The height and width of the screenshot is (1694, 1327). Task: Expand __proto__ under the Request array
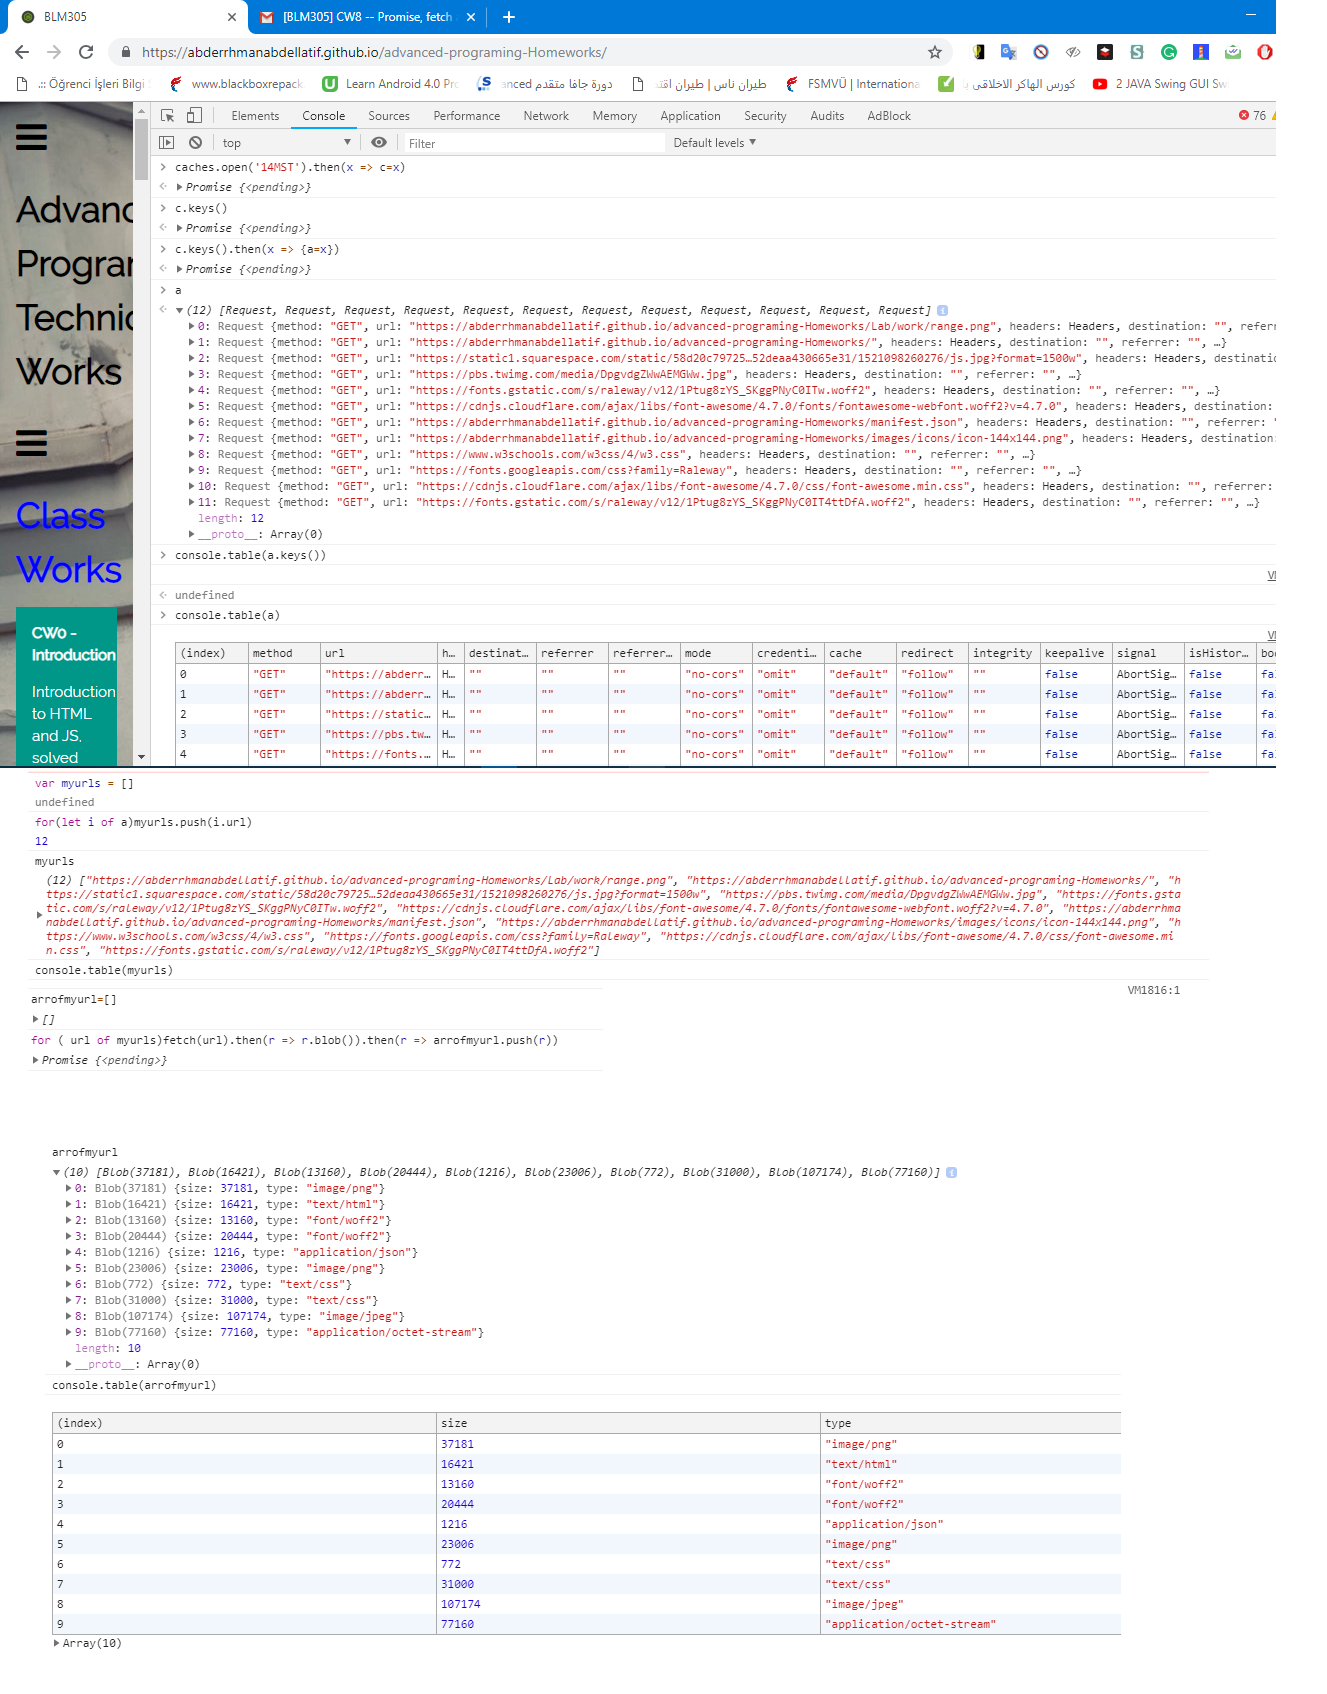pyautogui.click(x=192, y=535)
